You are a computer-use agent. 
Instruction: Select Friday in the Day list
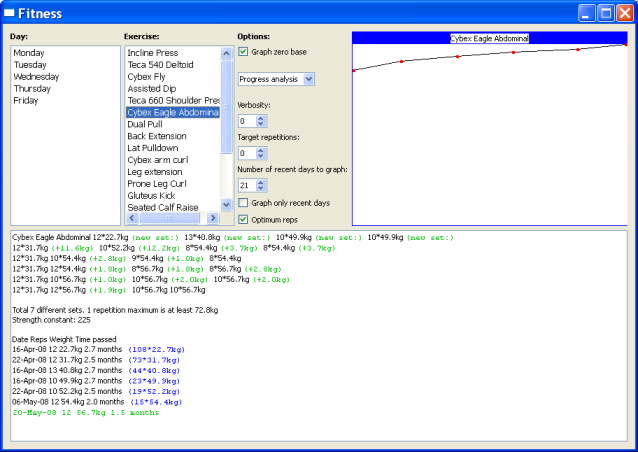[26, 101]
